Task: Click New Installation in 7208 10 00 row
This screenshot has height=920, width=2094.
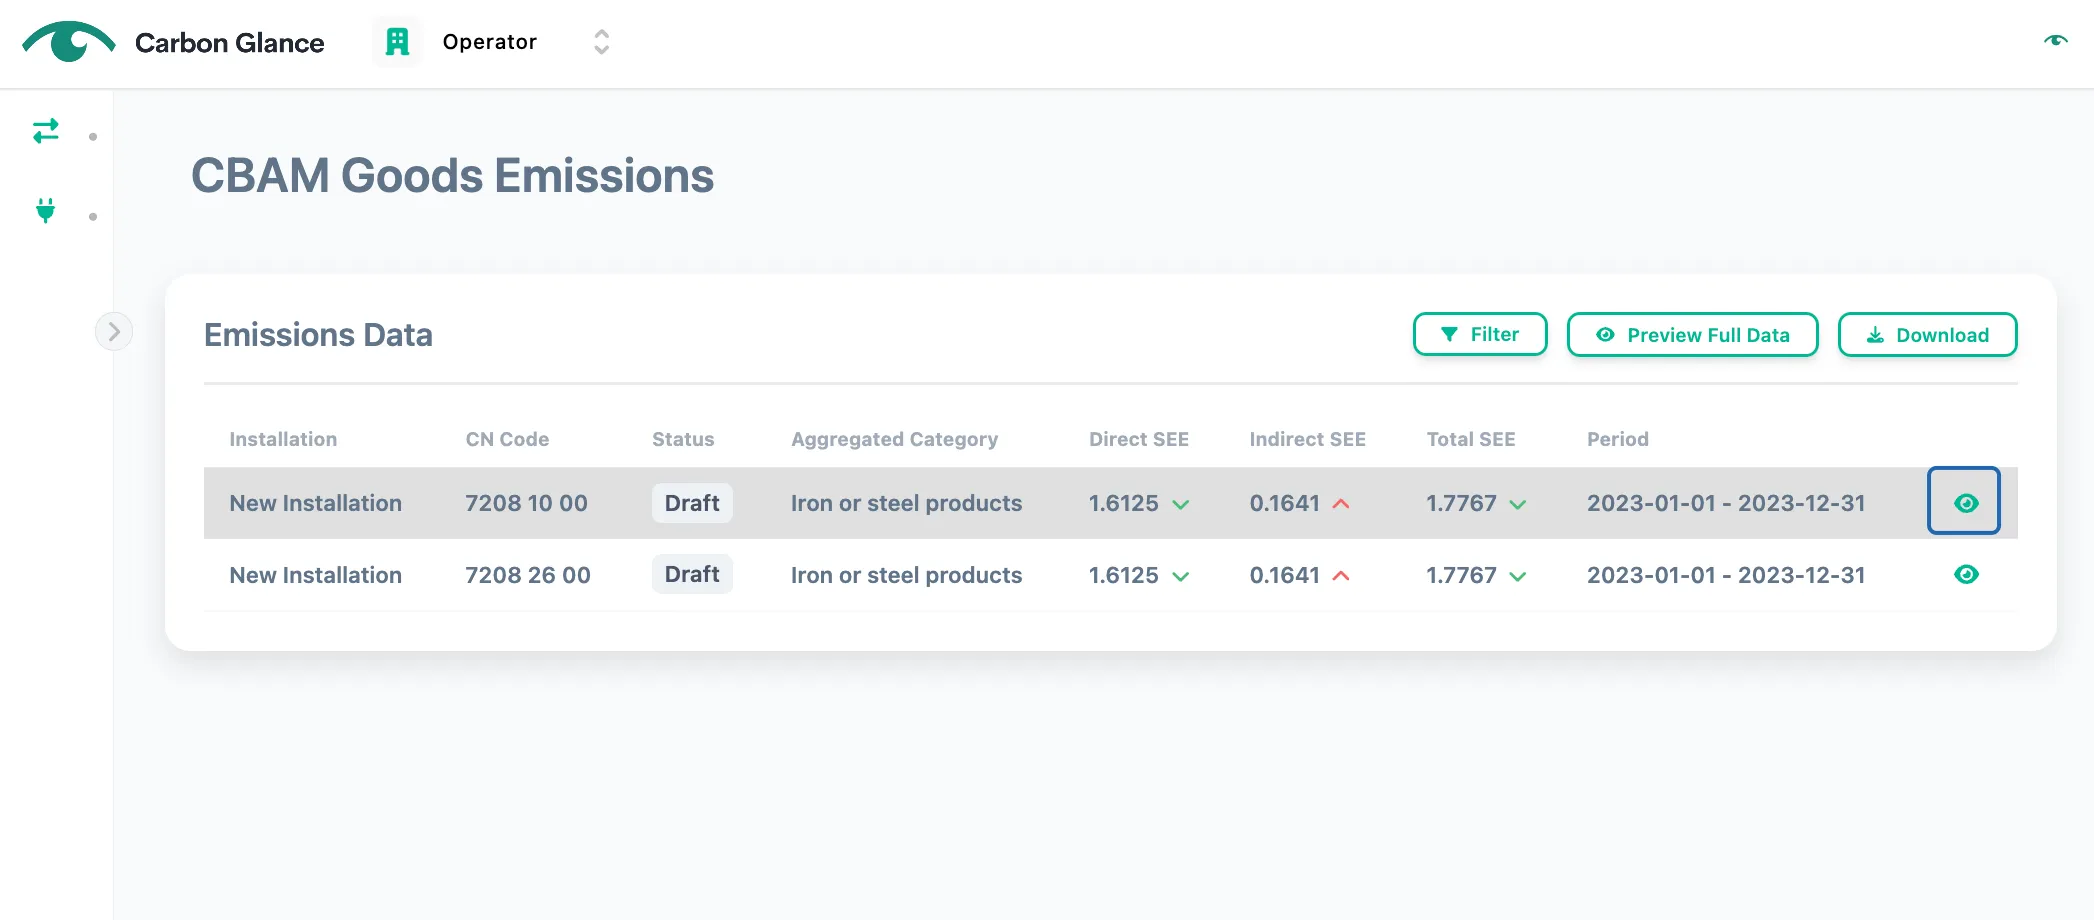Action: (x=315, y=503)
